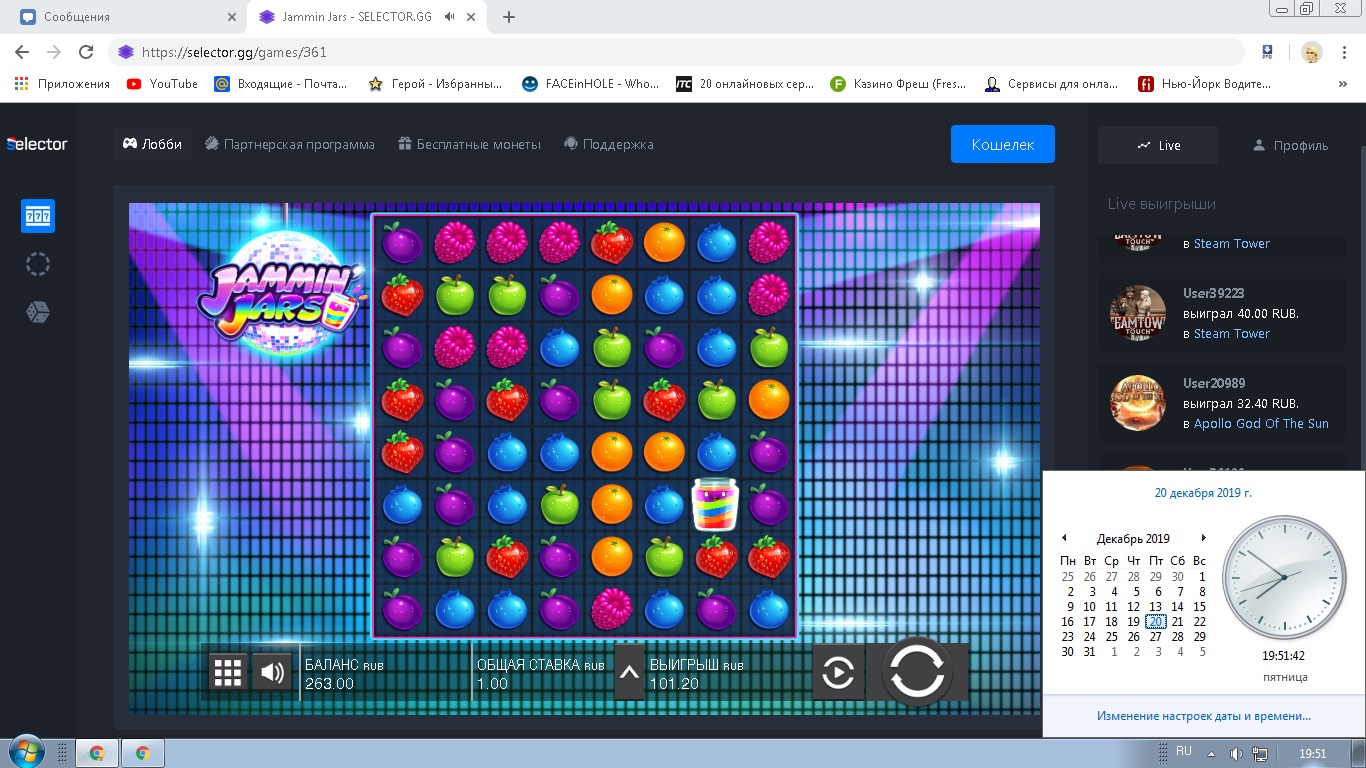Image resolution: width=1366 pixels, height=768 pixels.
Task: Open Steam Tower link under User39223
Action: [1232, 333]
